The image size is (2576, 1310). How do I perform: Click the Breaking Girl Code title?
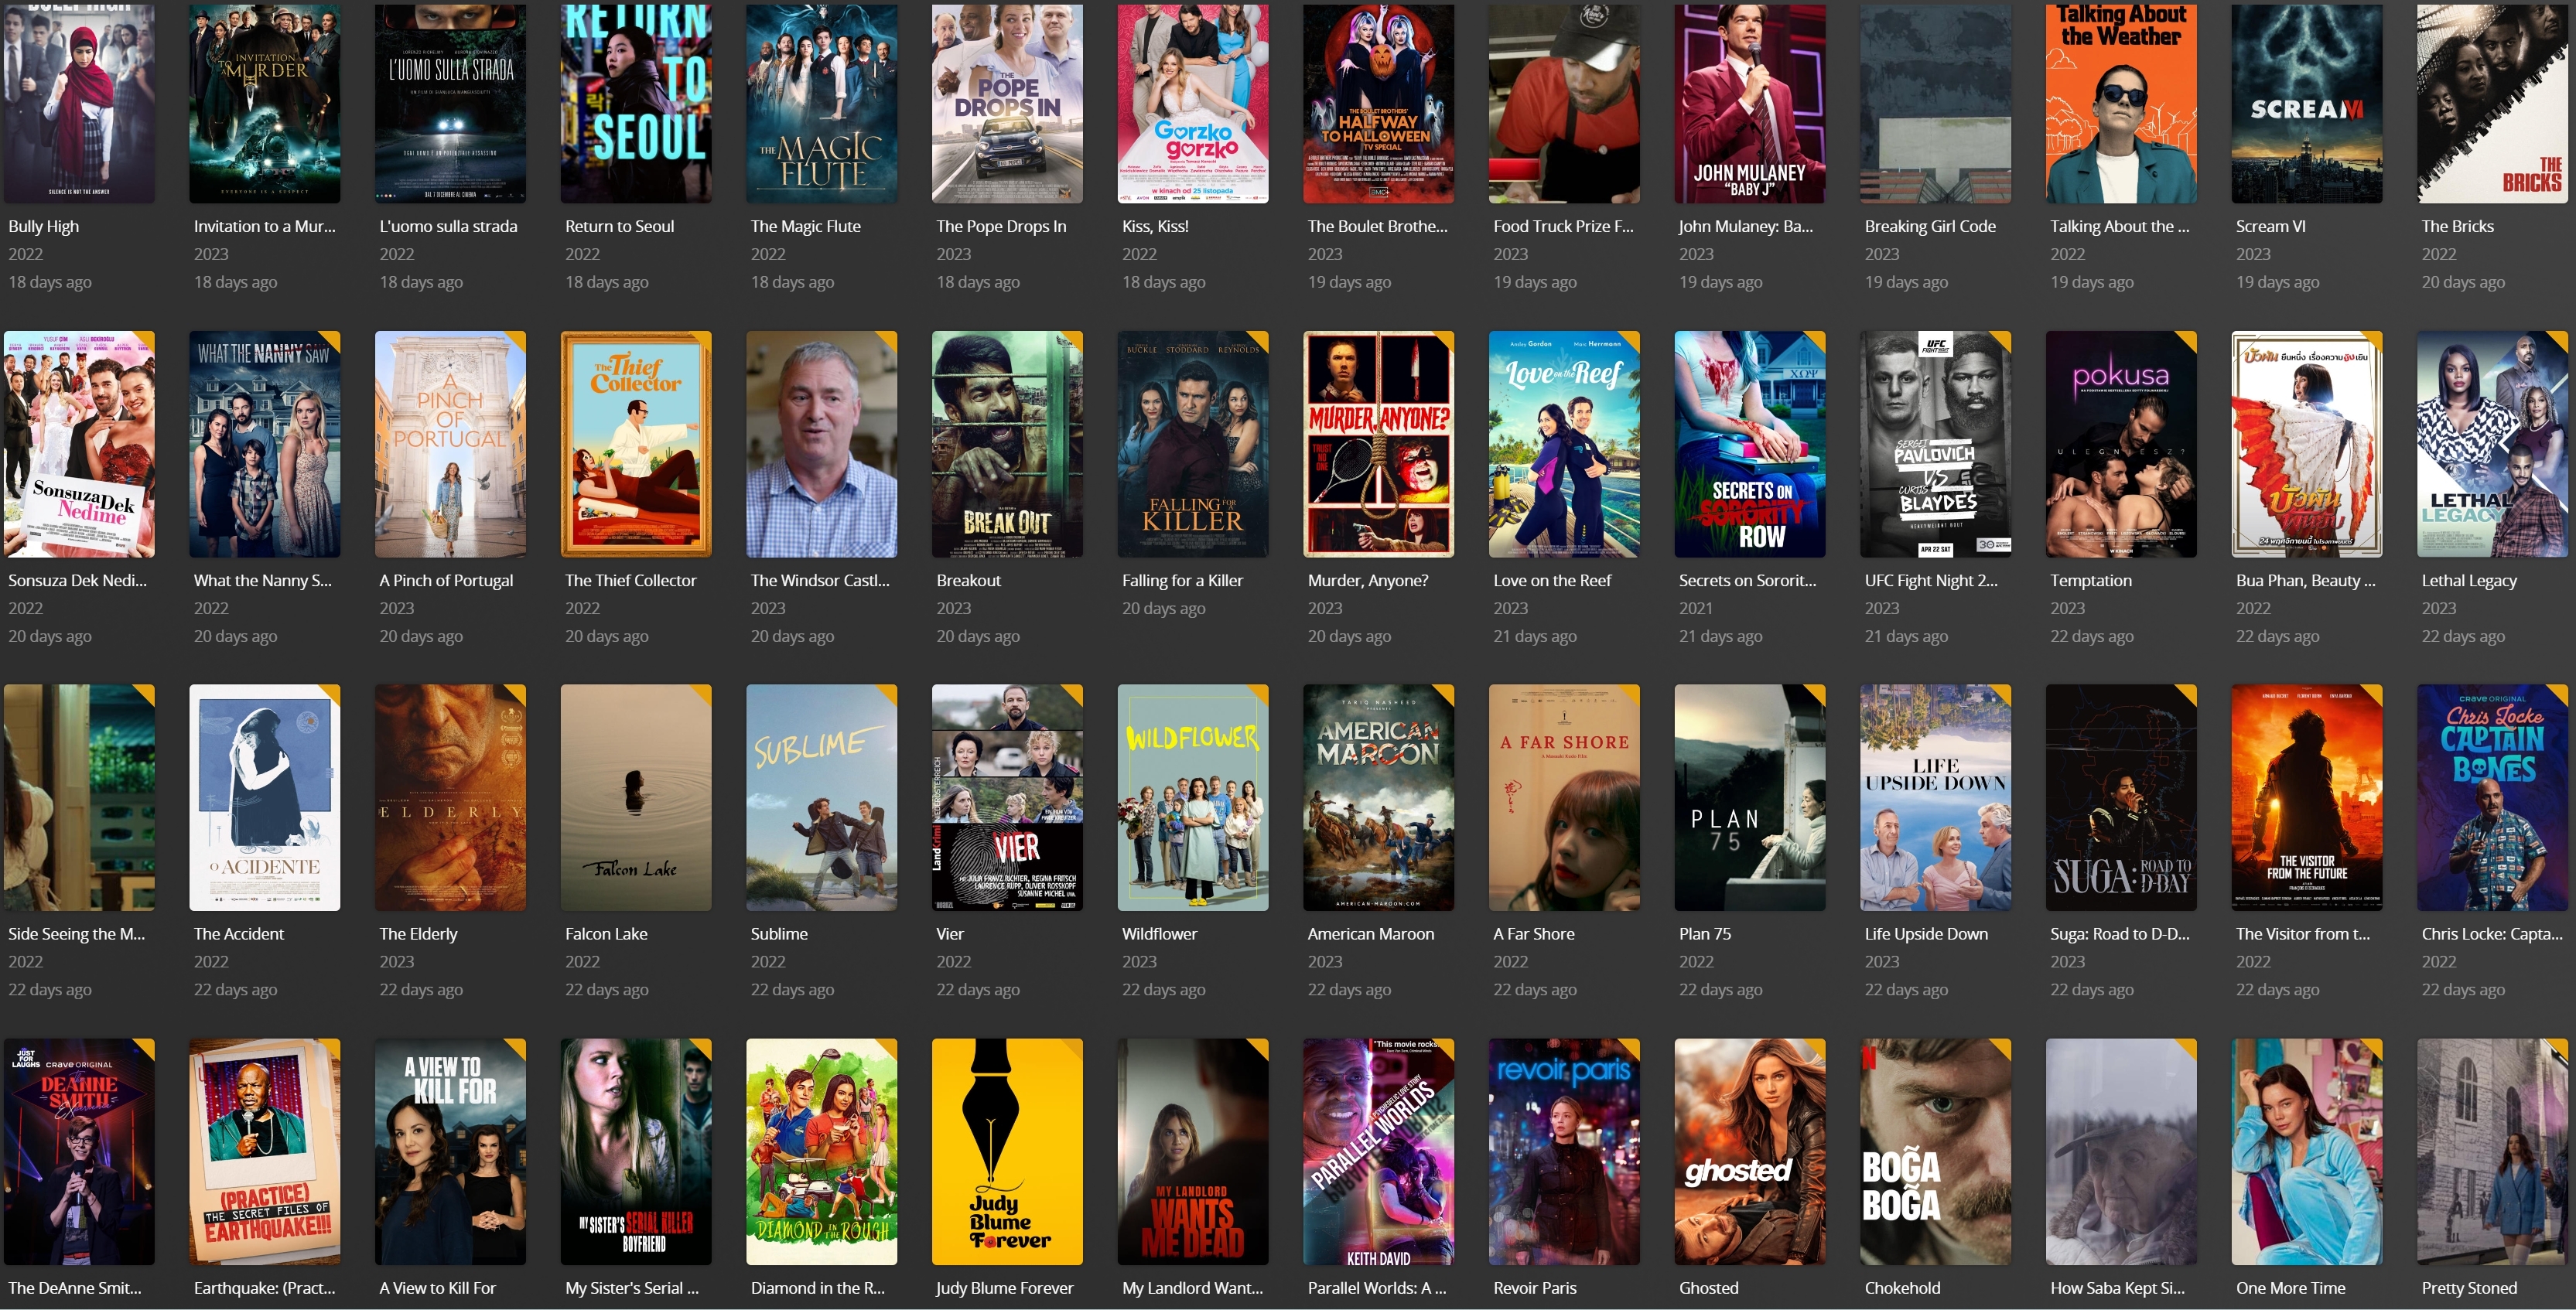pyautogui.click(x=1930, y=226)
